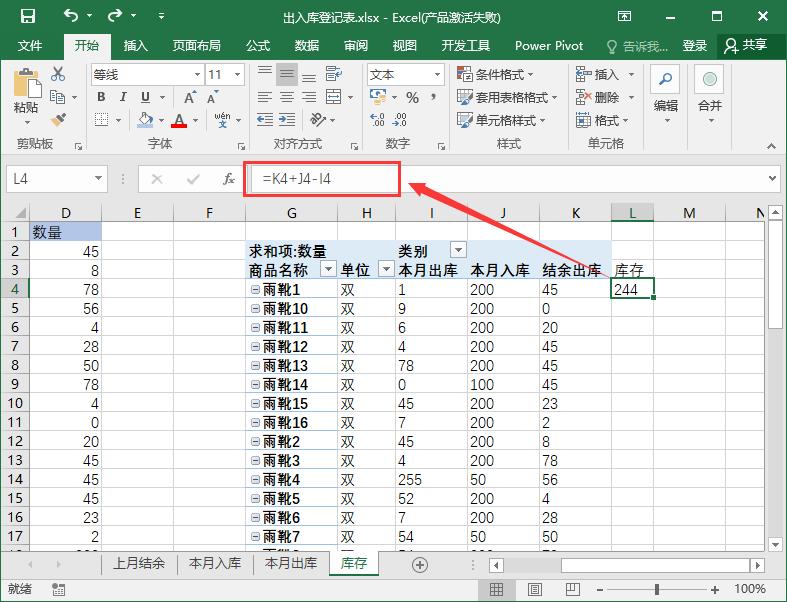Increase the font size
787x602 pixels.
click(189, 97)
